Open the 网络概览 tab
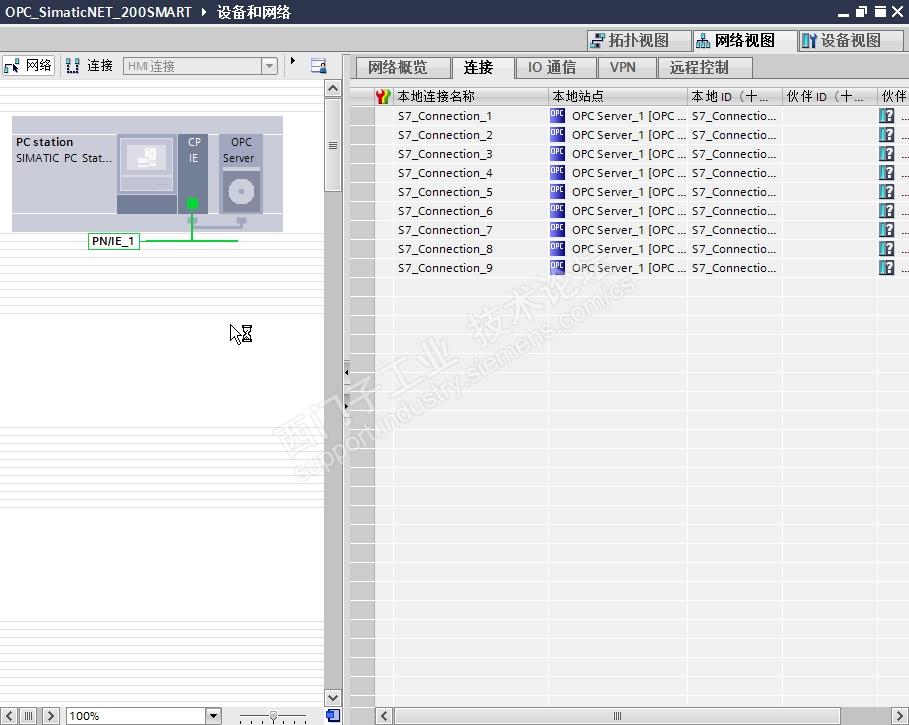 (403, 68)
